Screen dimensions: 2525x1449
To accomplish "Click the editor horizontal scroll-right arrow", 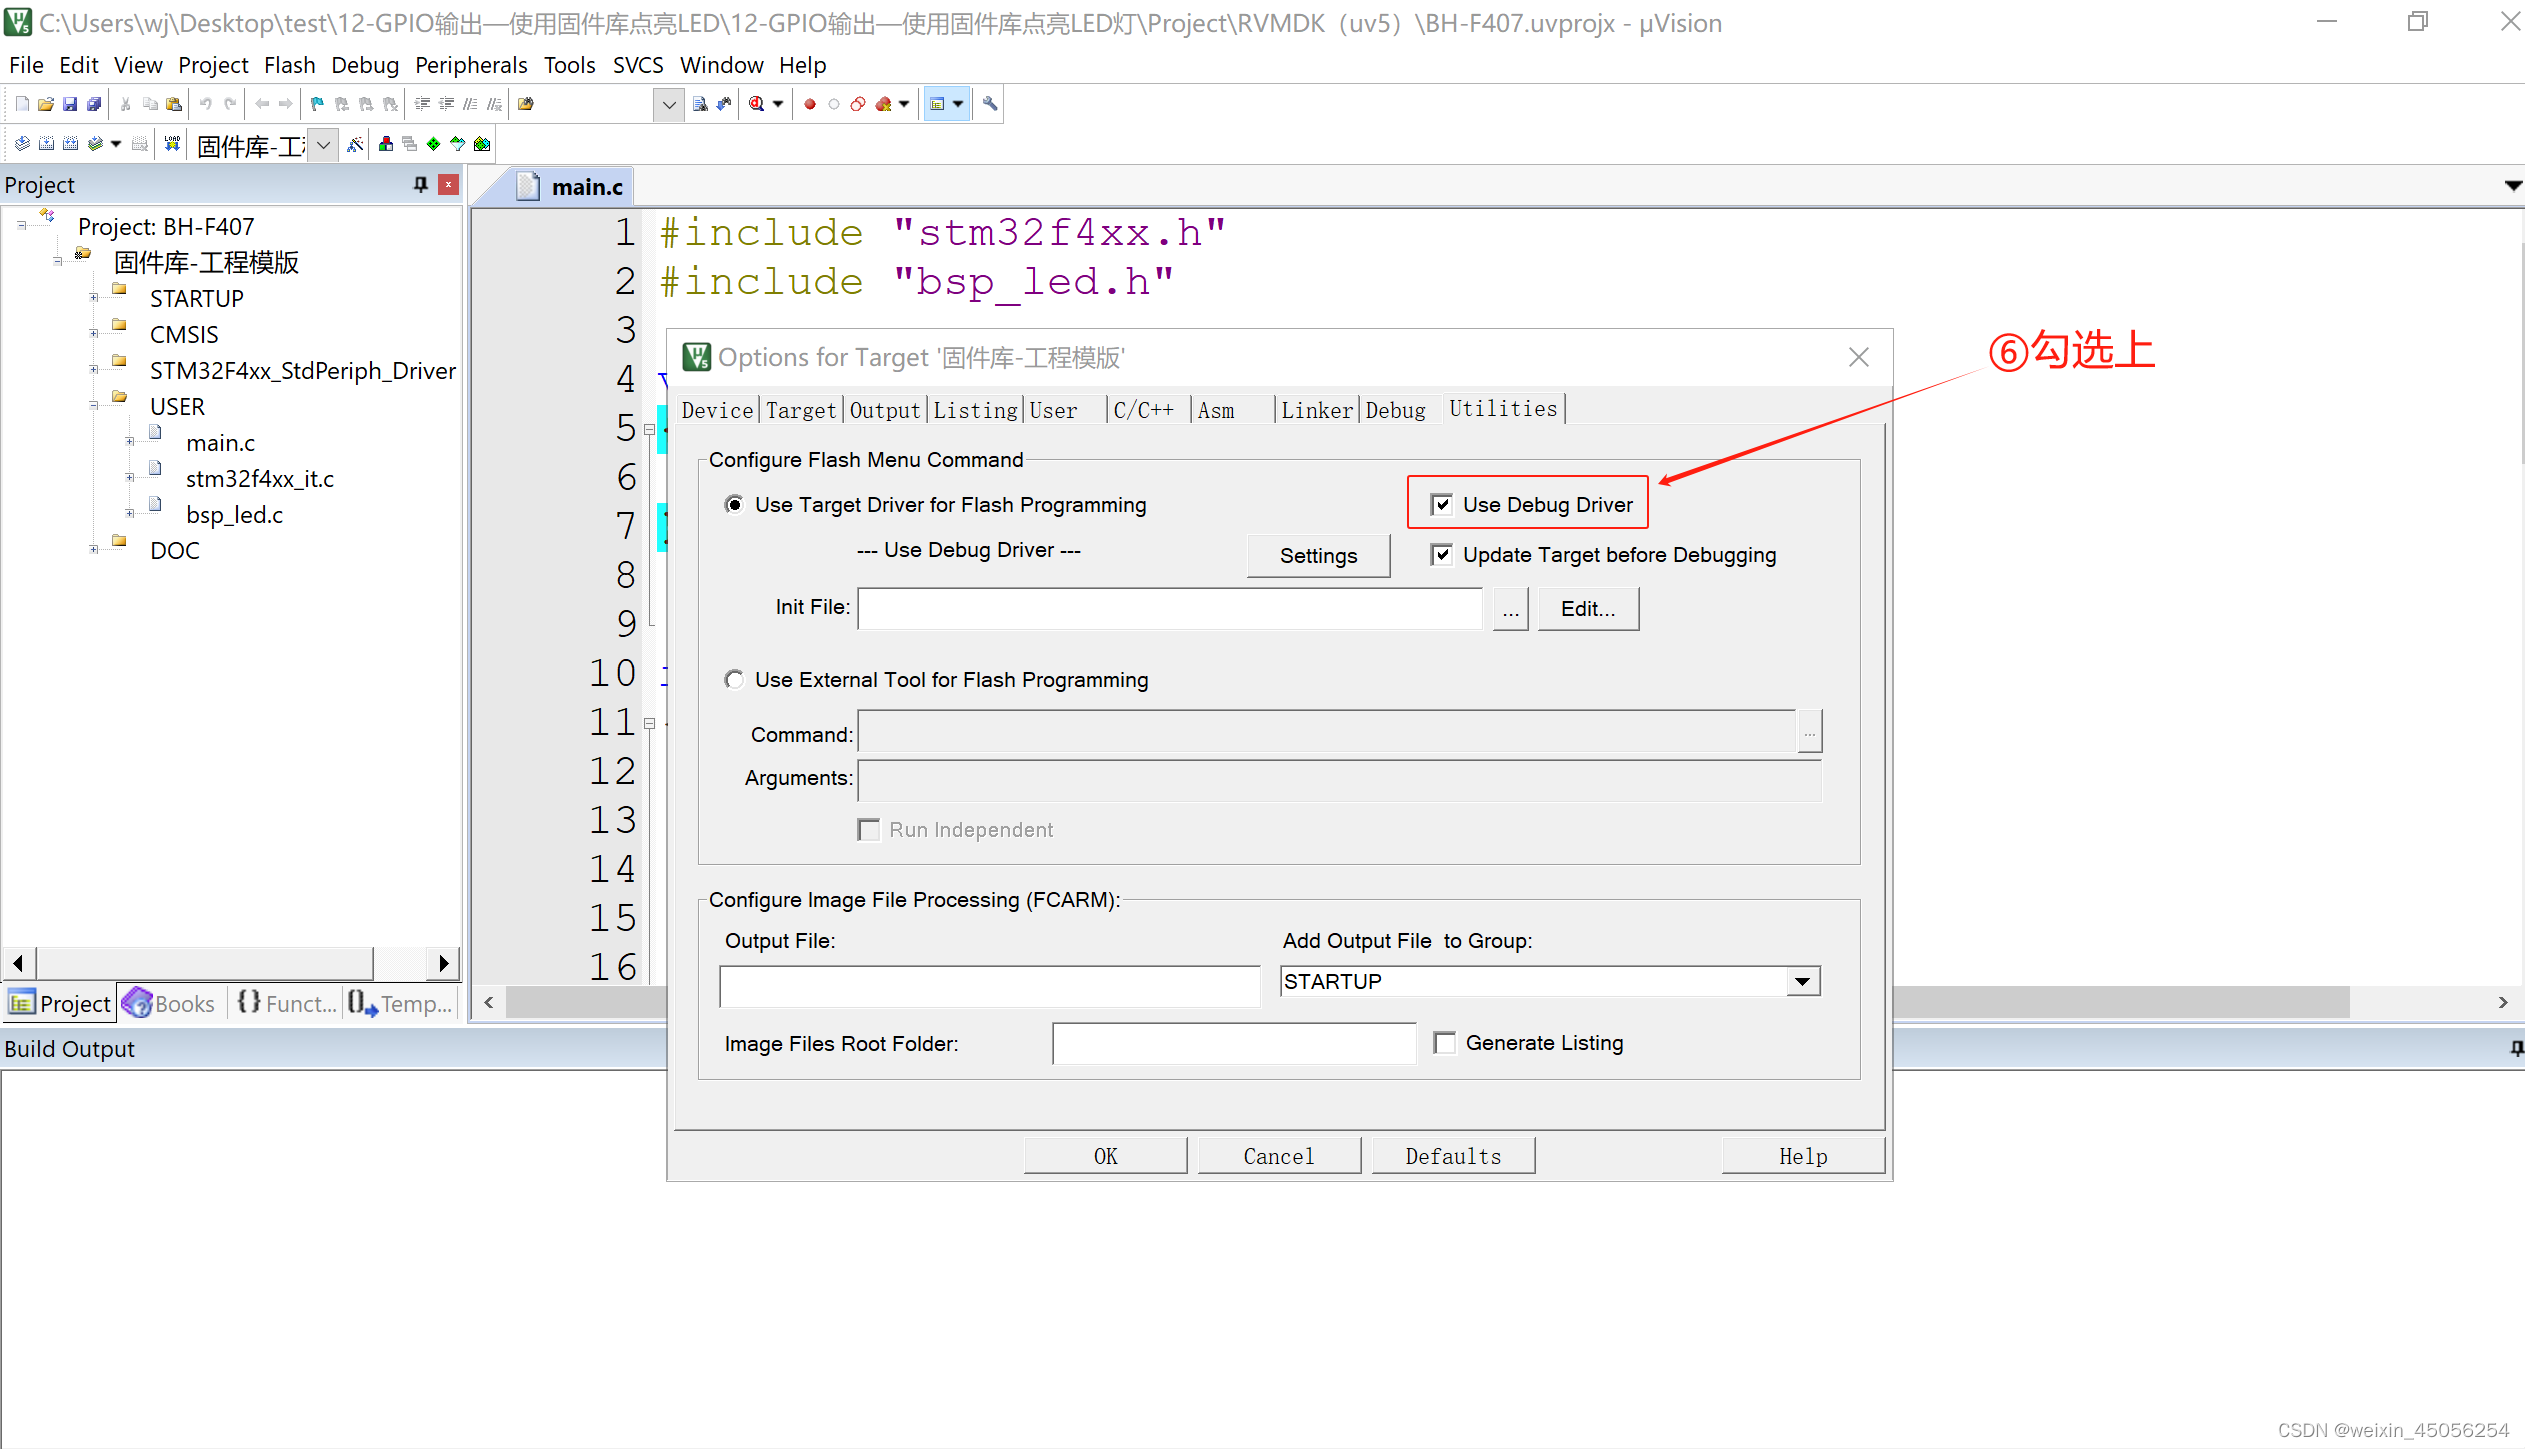I will 2502,1002.
